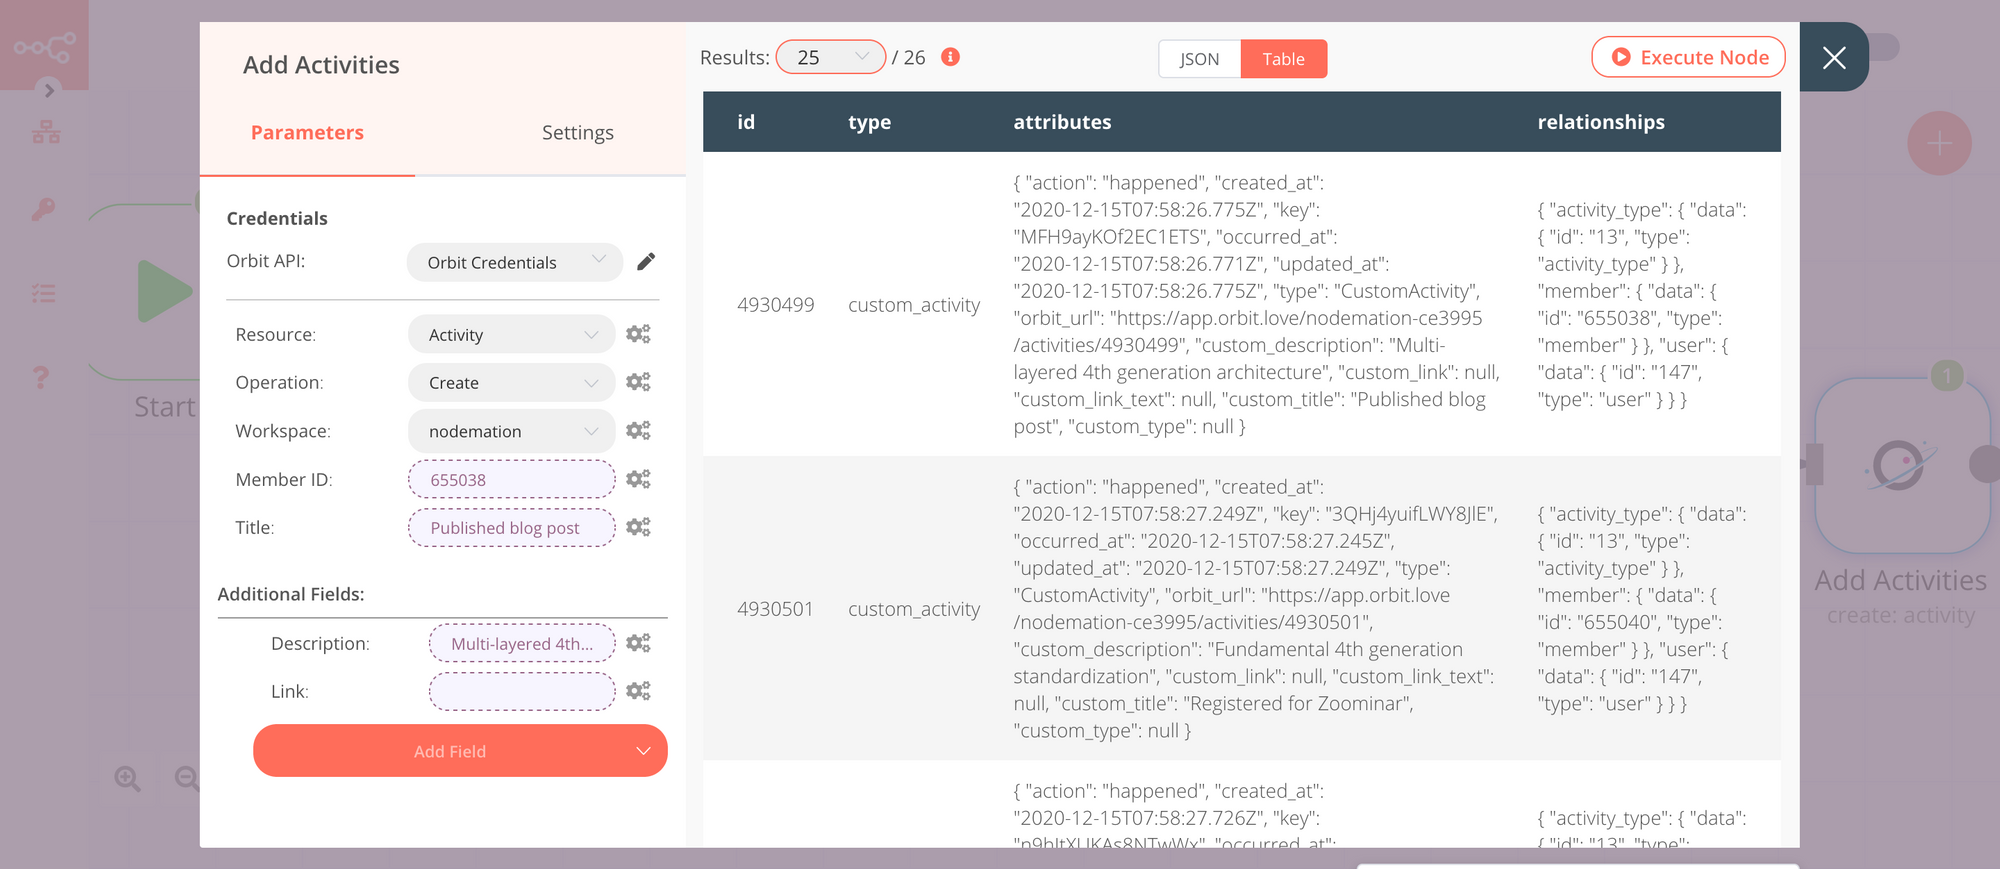Viewport: 2000px width, 869px height.
Task: Select the Add Activities Orbit node
Action: pyautogui.click(x=1902, y=466)
